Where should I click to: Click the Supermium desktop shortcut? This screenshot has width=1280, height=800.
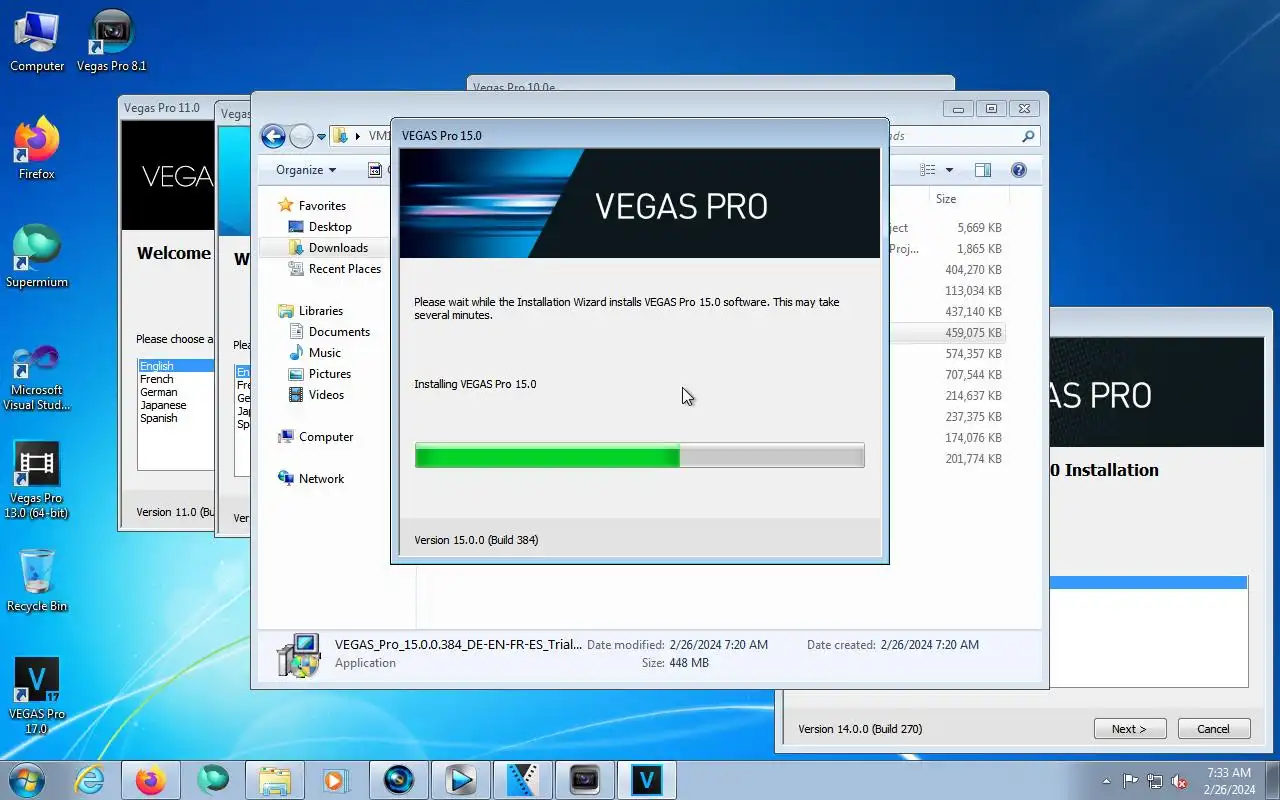(x=37, y=257)
